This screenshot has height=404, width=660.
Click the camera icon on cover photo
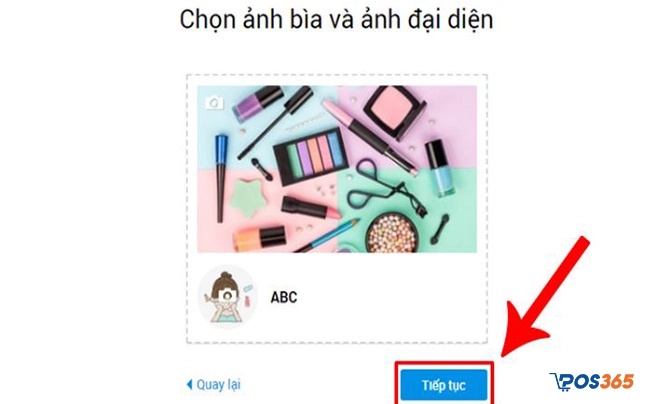(214, 103)
